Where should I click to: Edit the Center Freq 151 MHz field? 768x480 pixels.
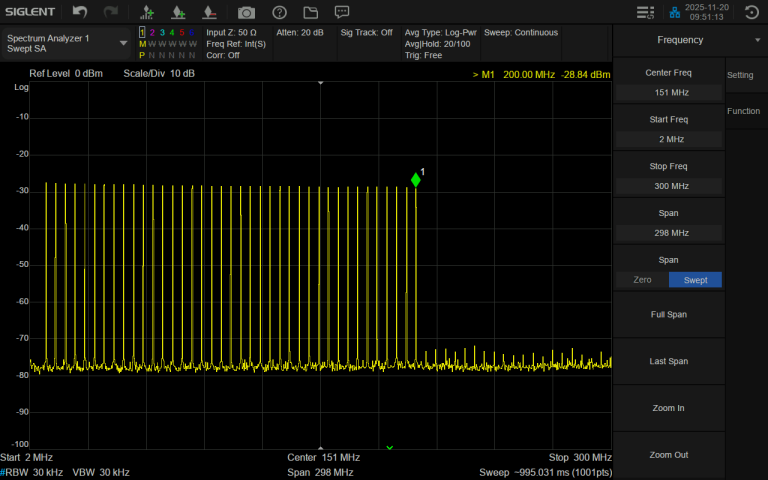(x=668, y=92)
